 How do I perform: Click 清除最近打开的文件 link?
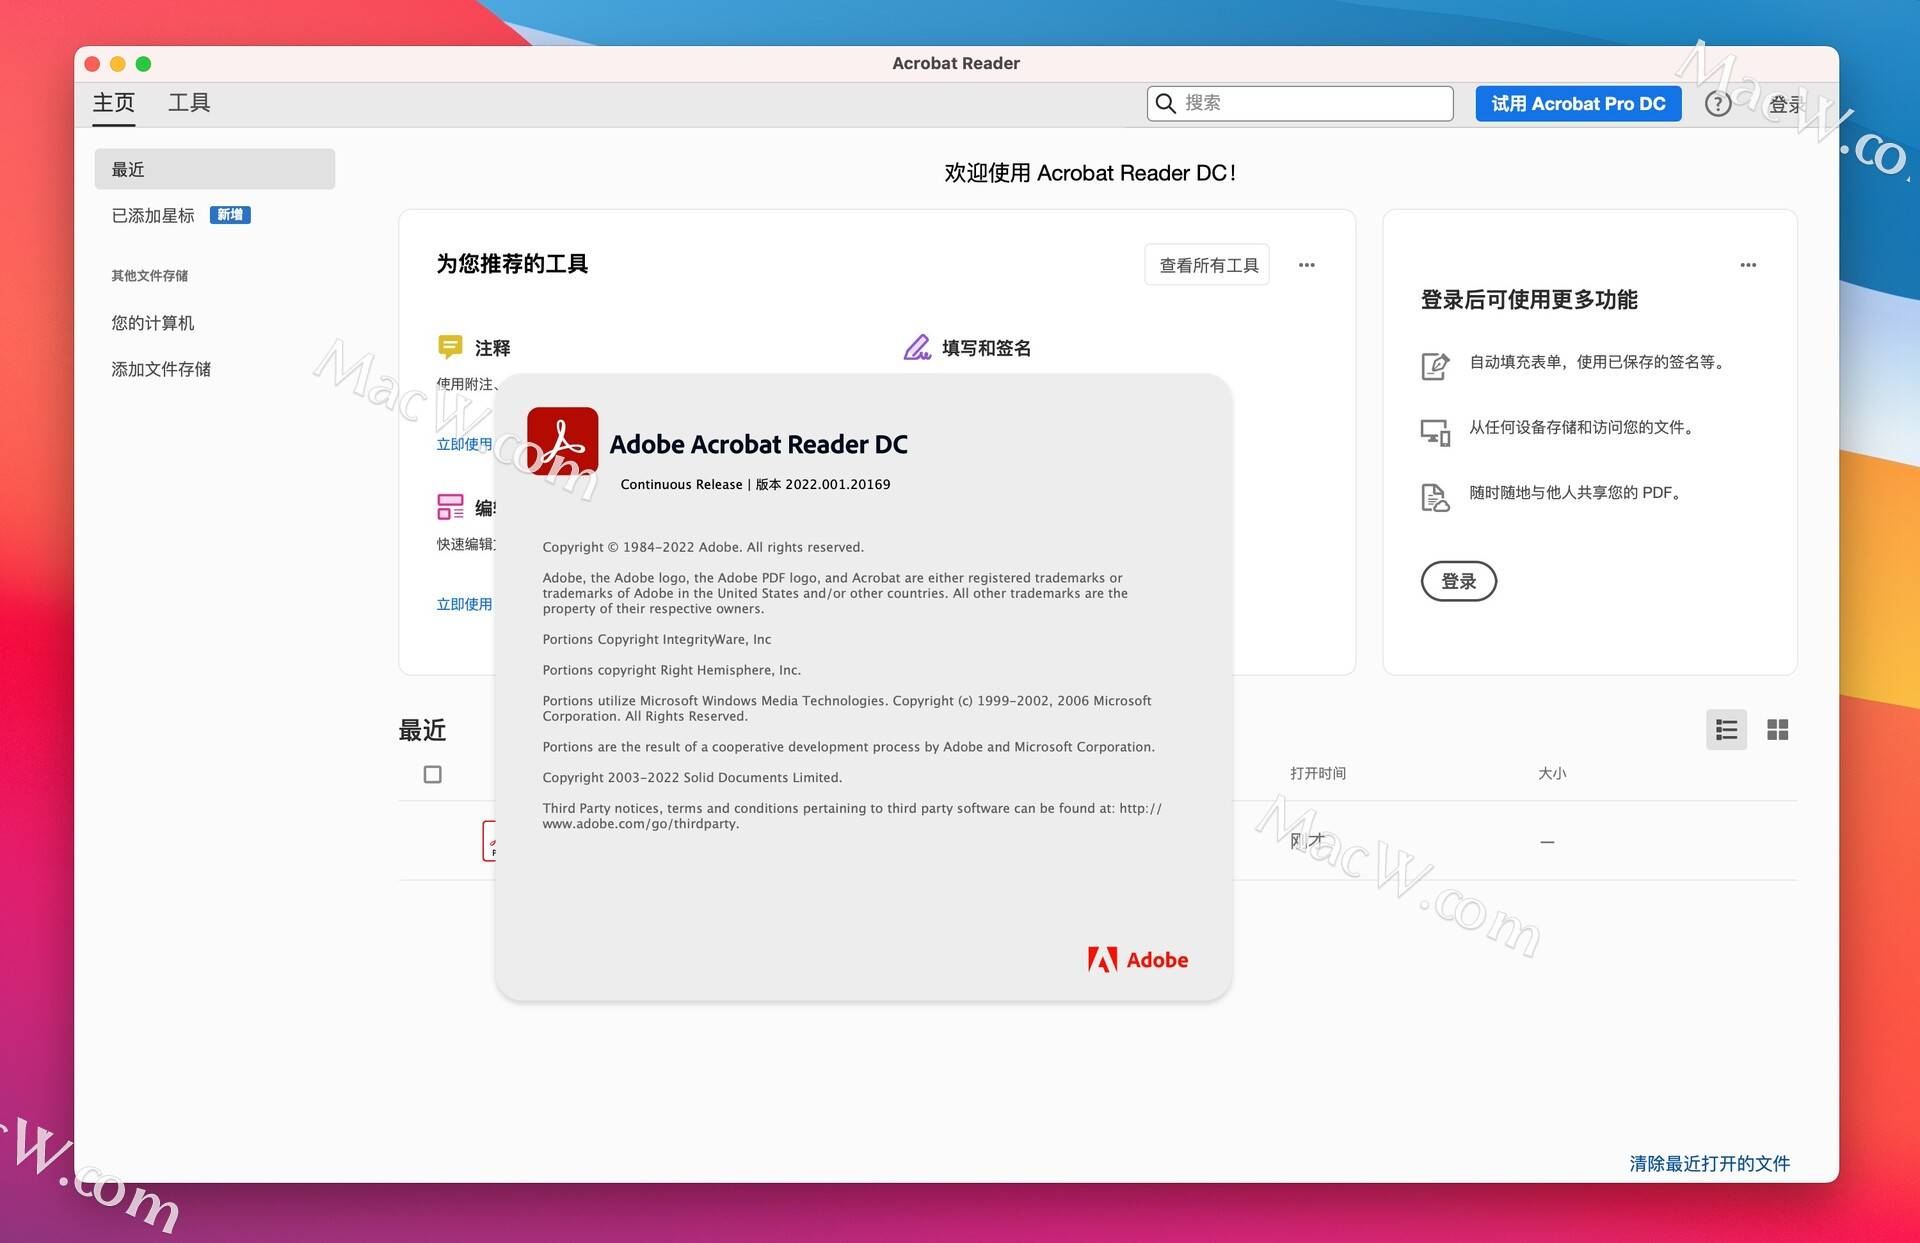point(1709,1163)
